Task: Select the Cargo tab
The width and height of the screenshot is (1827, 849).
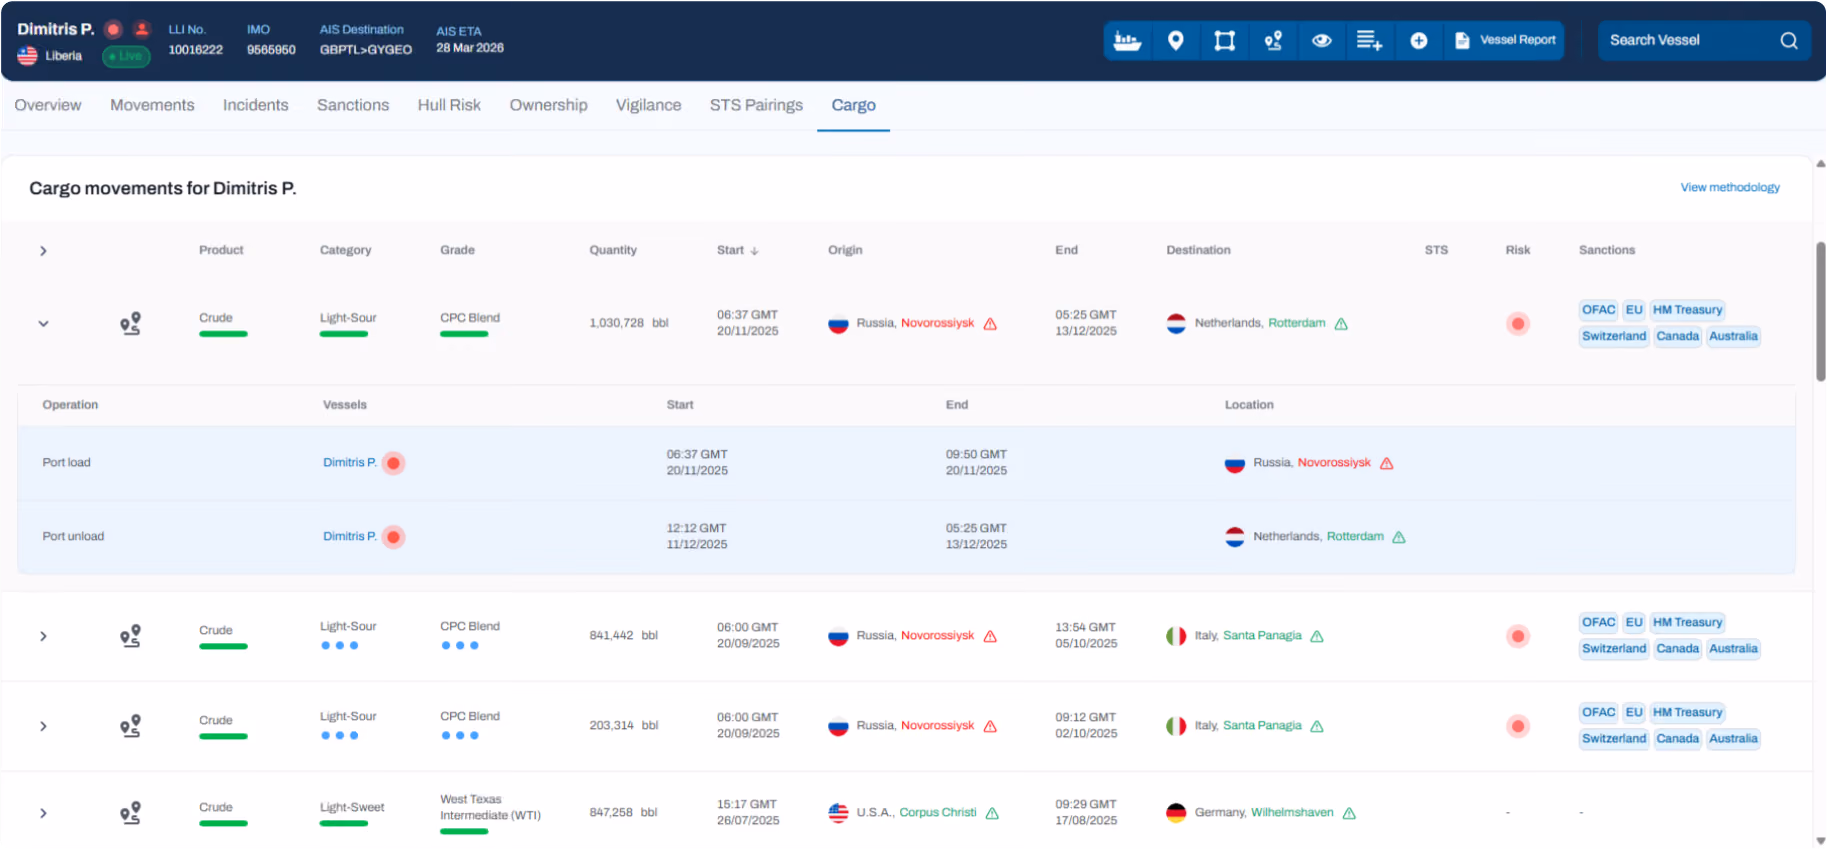Action: point(853,105)
